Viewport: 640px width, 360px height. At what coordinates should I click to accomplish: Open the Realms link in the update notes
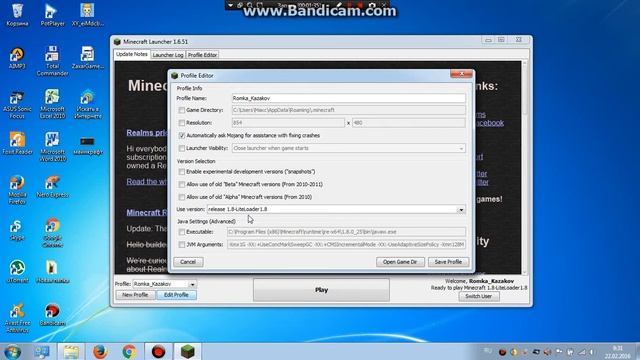pyautogui.click(x=146, y=133)
